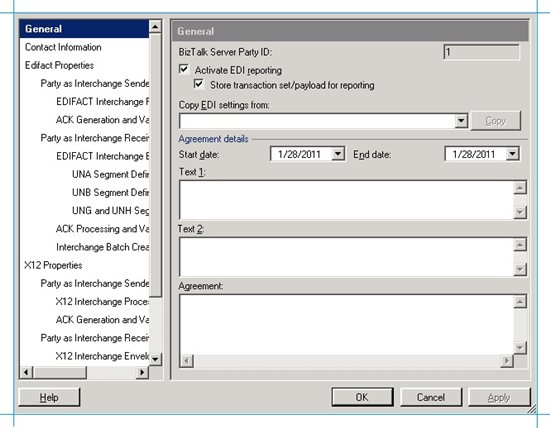The width and height of the screenshot is (550, 428).
Task: Select X12 Properties node
Action: tap(53, 265)
